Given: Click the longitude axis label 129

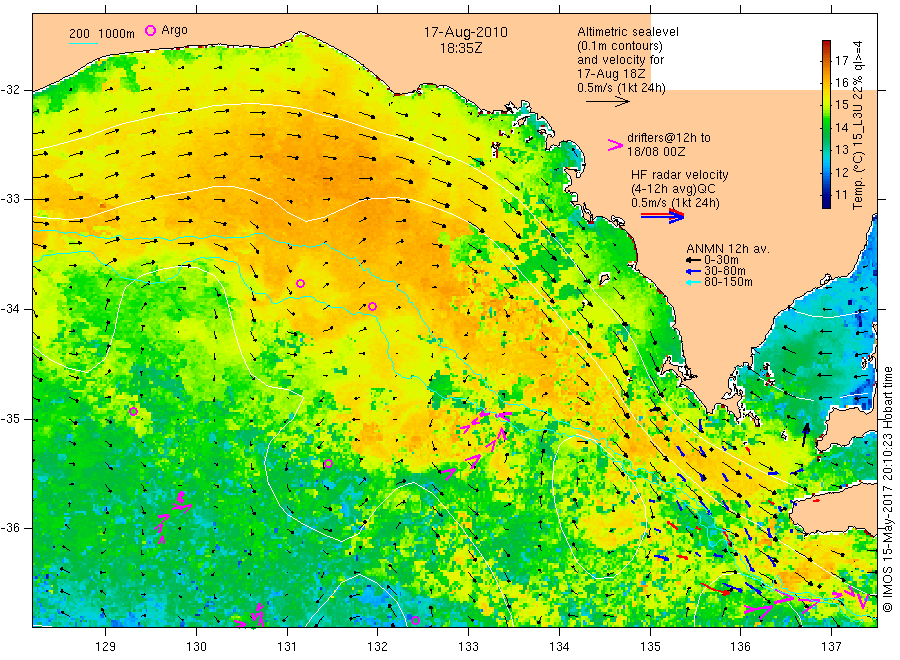Looking at the screenshot, I should pyautogui.click(x=106, y=647).
